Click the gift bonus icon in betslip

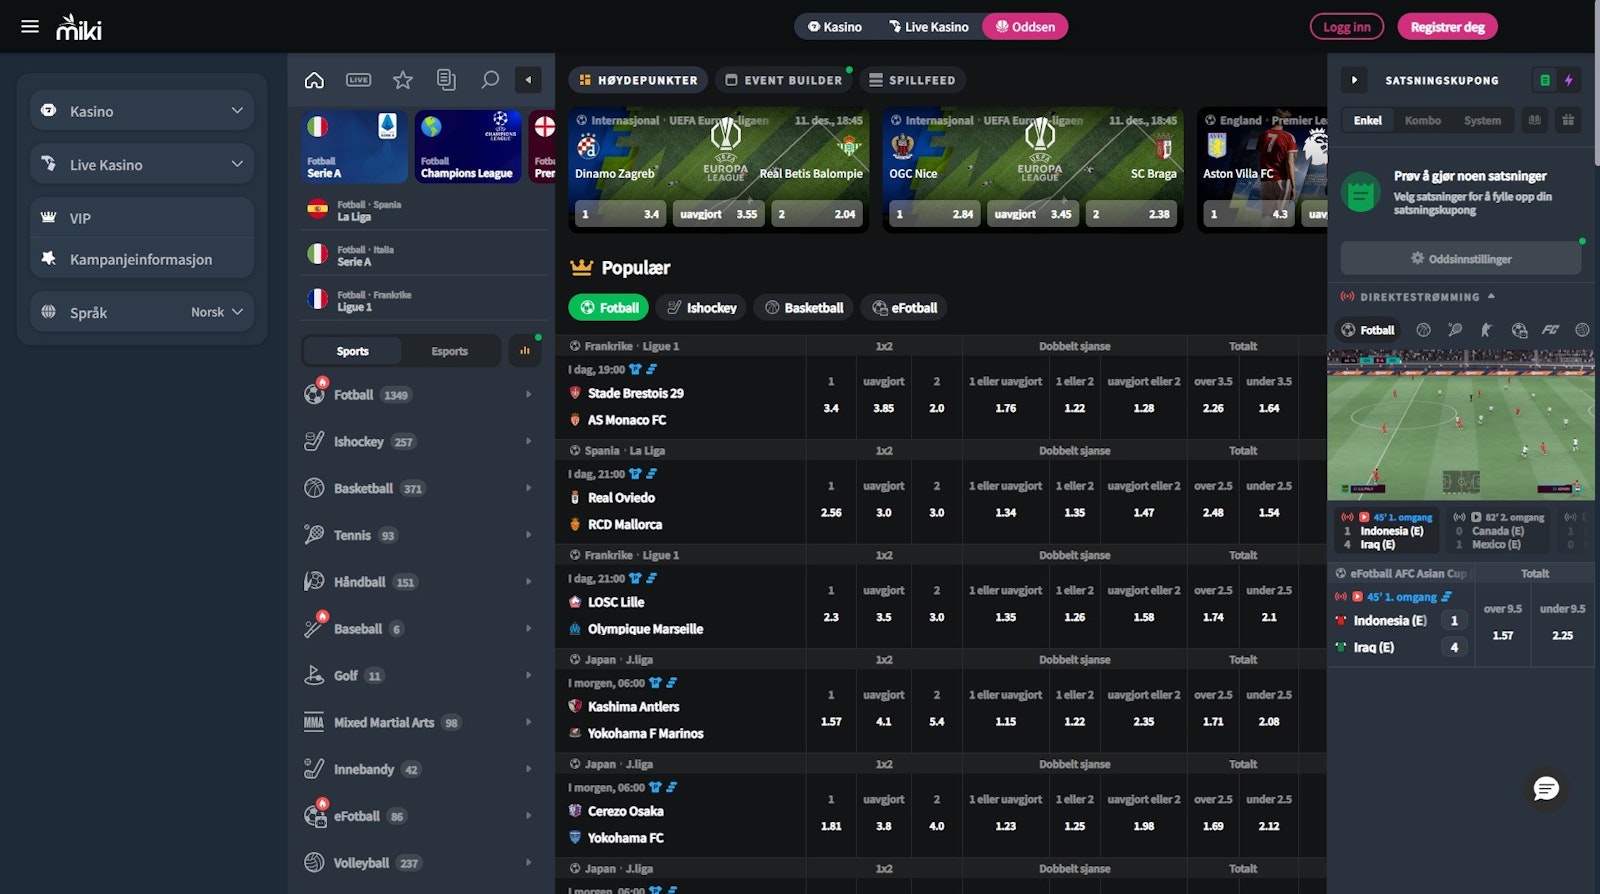pyautogui.click(x=1568, y=120)
